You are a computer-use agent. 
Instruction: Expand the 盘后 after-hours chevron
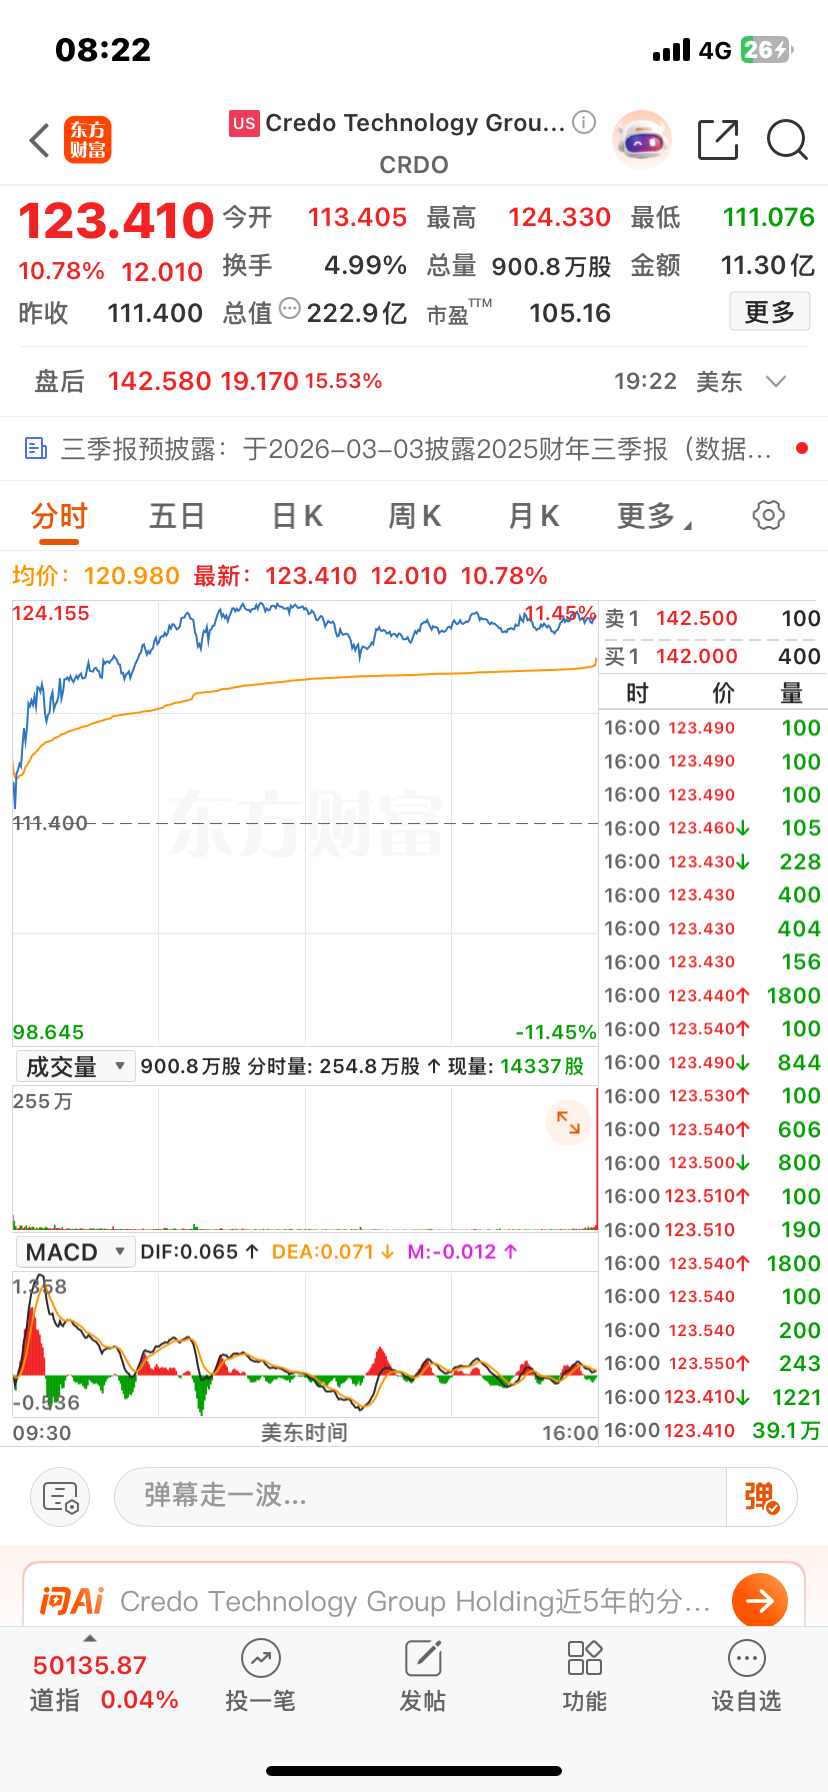[776, 381]
